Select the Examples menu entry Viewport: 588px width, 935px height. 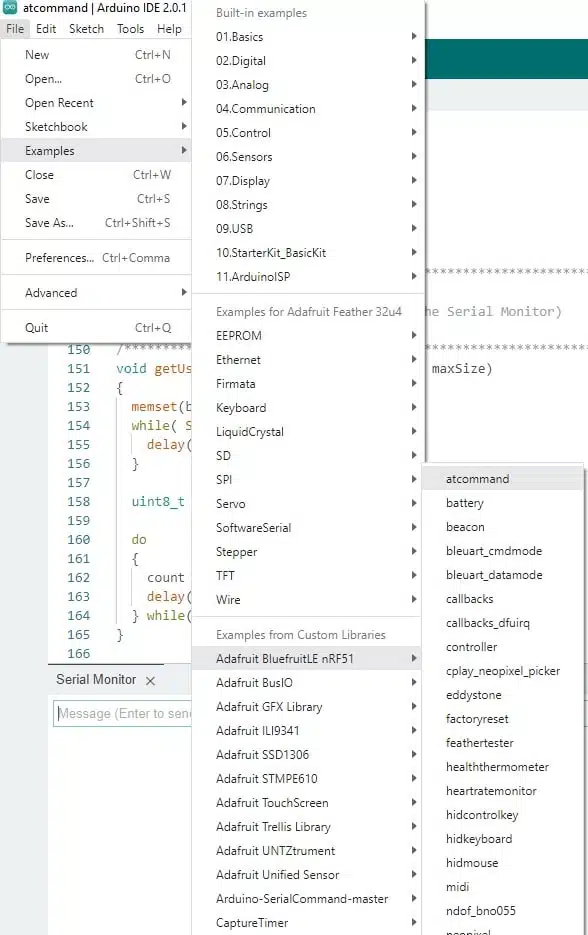[x=96, y=151]
